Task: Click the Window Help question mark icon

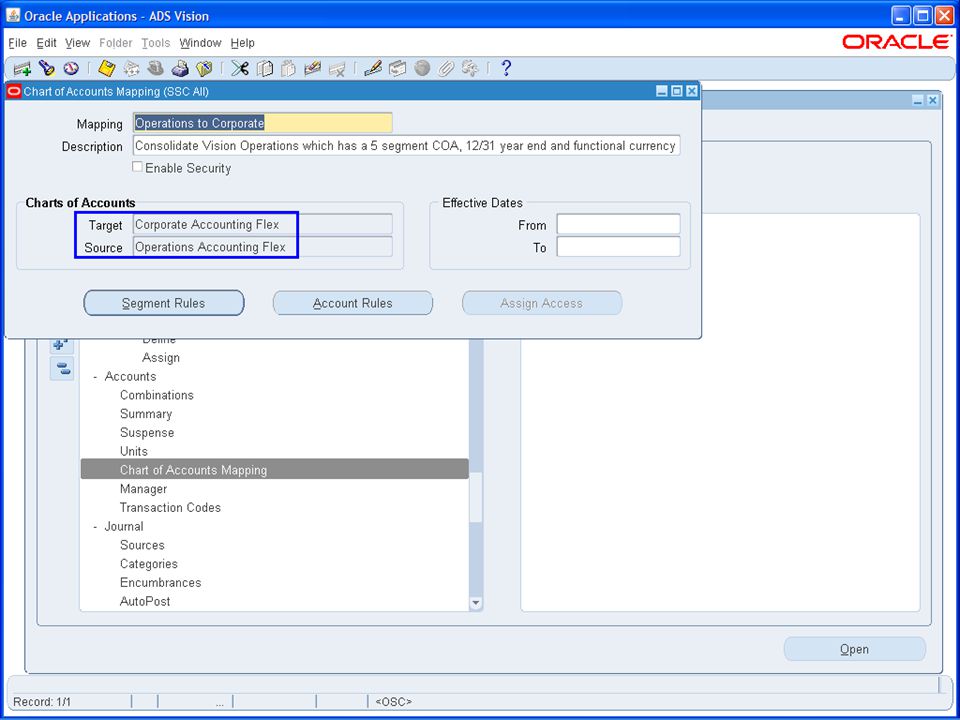Action: (x=506, y=68)
